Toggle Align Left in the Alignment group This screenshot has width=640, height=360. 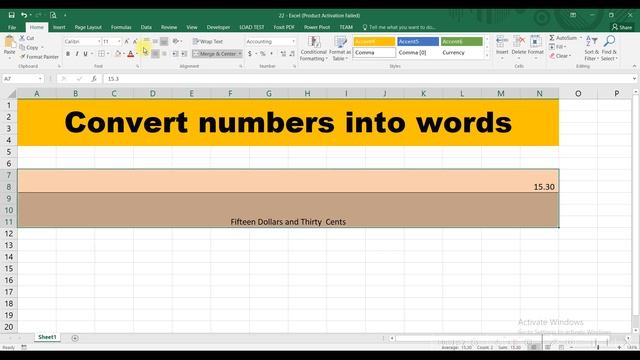pos(146,54)
